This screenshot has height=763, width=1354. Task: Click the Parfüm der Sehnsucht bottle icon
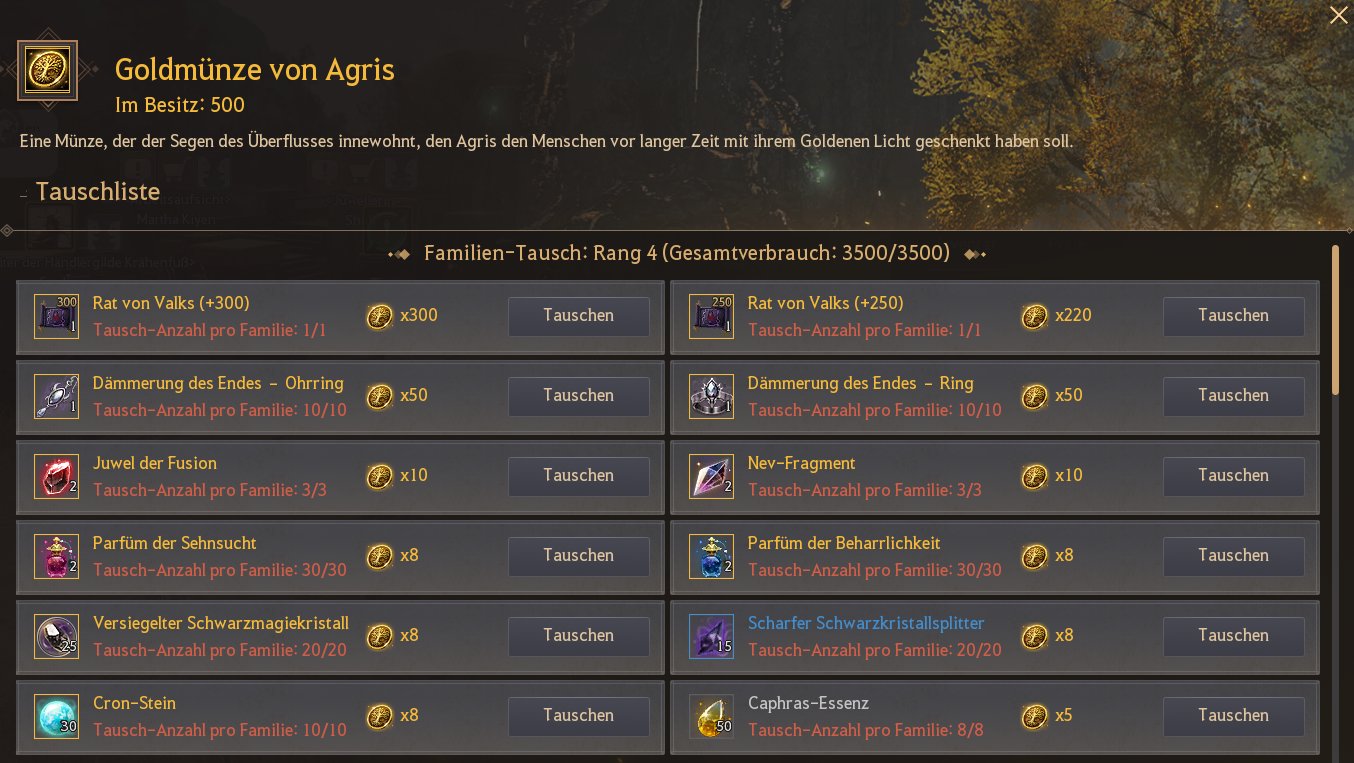coord(56,556)
